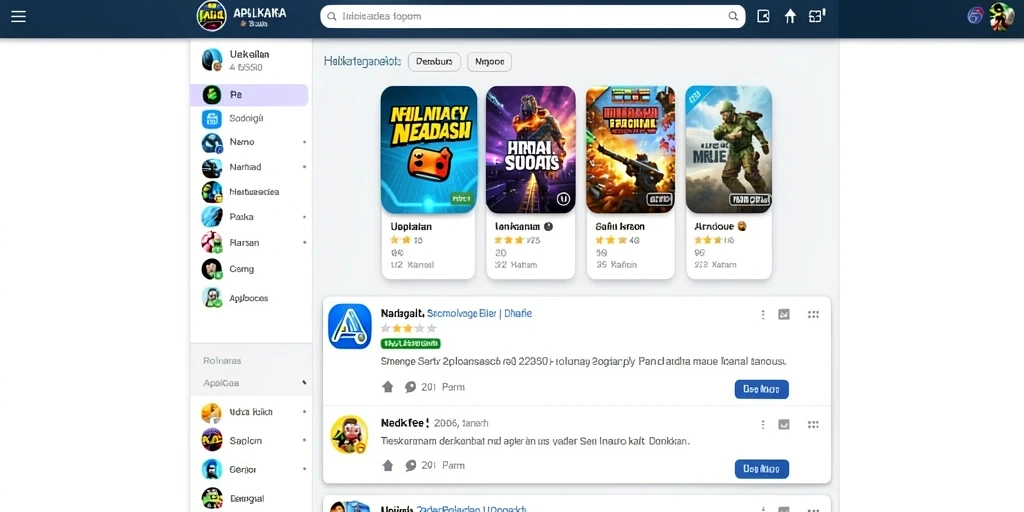This screenshot has width=1024, height=512.
Task: Open the blue A app icon for Nadagalt
Action: coord(349,327)
